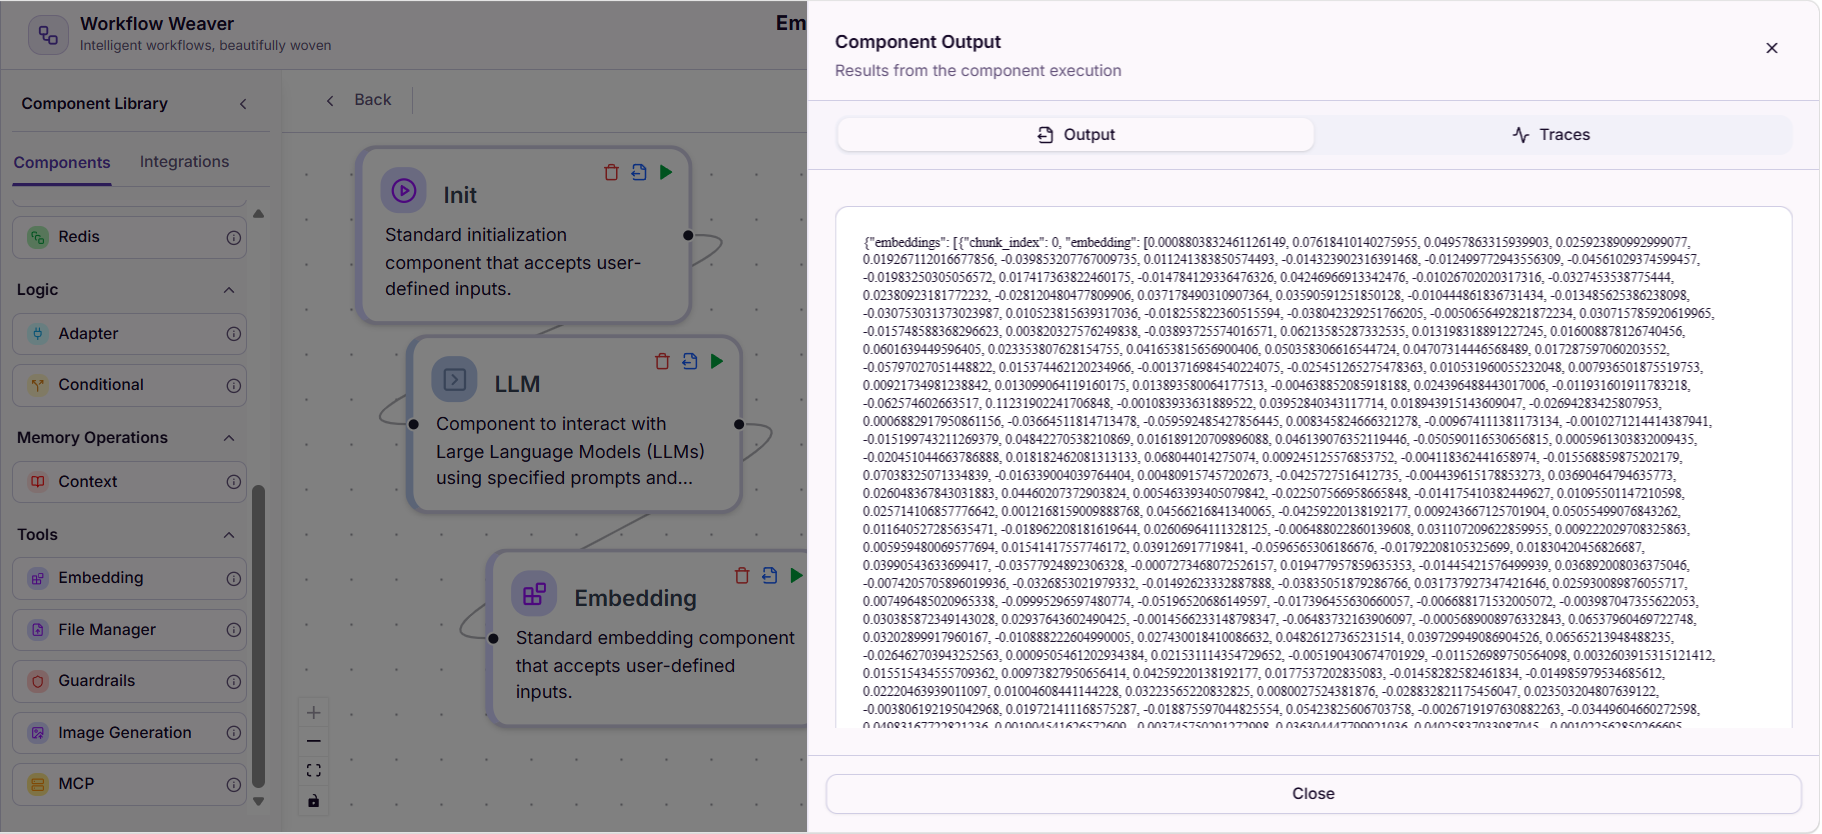Viewport: 1822px width, 834px height.
Task: Open the Integrations tab
Action: click(184, 162)
